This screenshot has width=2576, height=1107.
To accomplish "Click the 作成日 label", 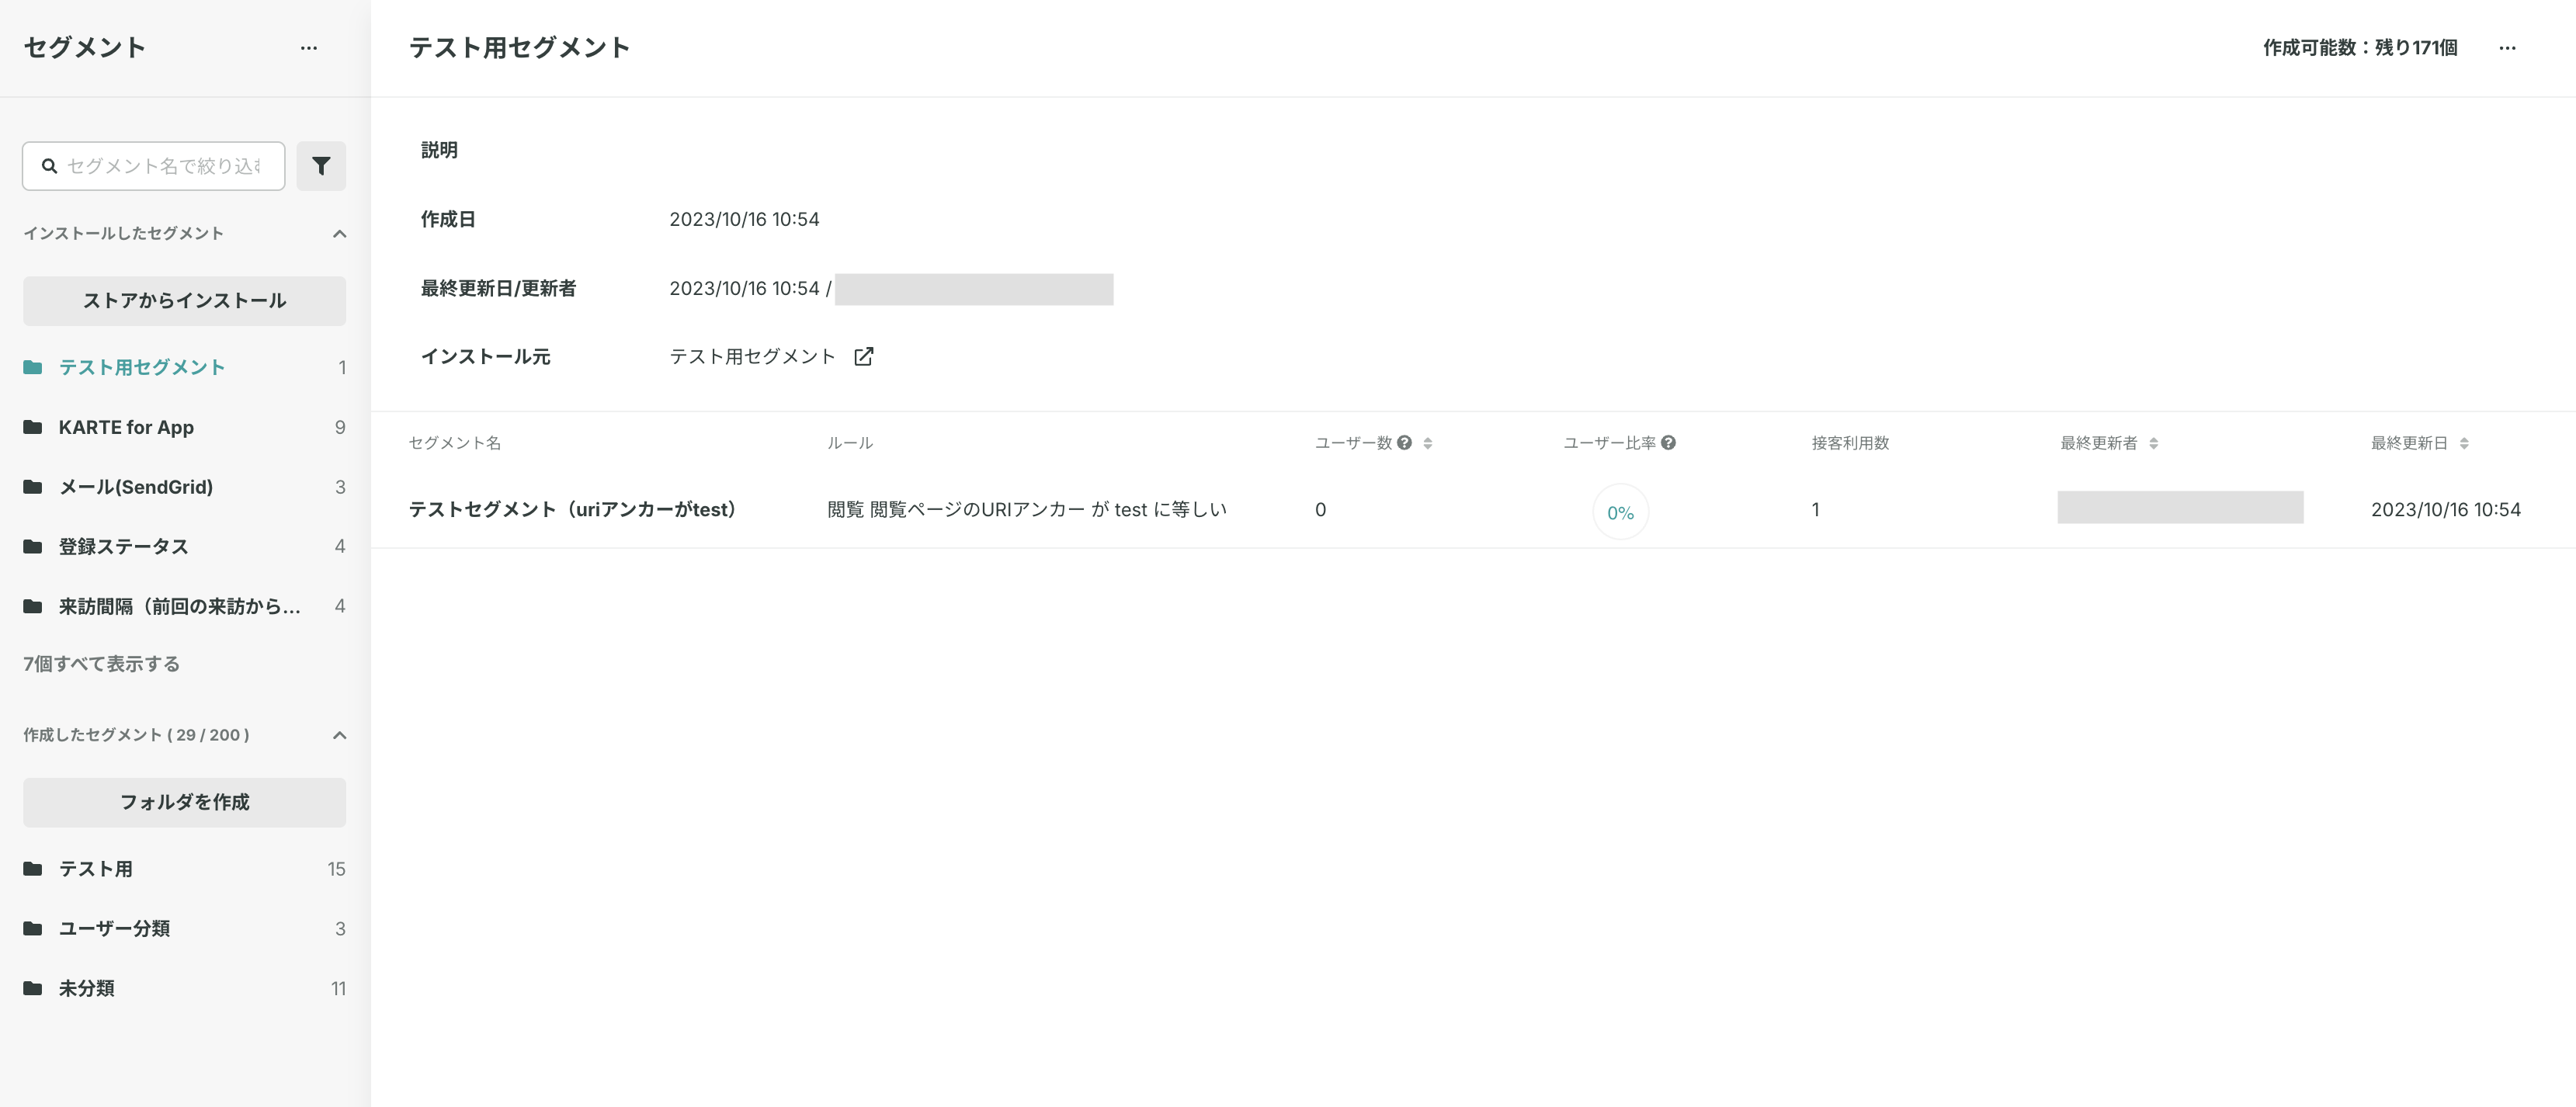I will 448,219.
